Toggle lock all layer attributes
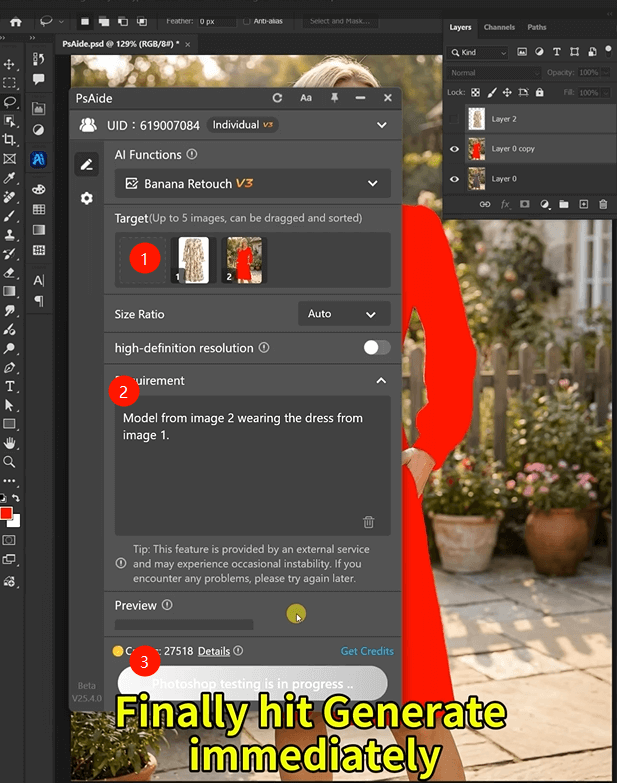 [x=540, y=92]
